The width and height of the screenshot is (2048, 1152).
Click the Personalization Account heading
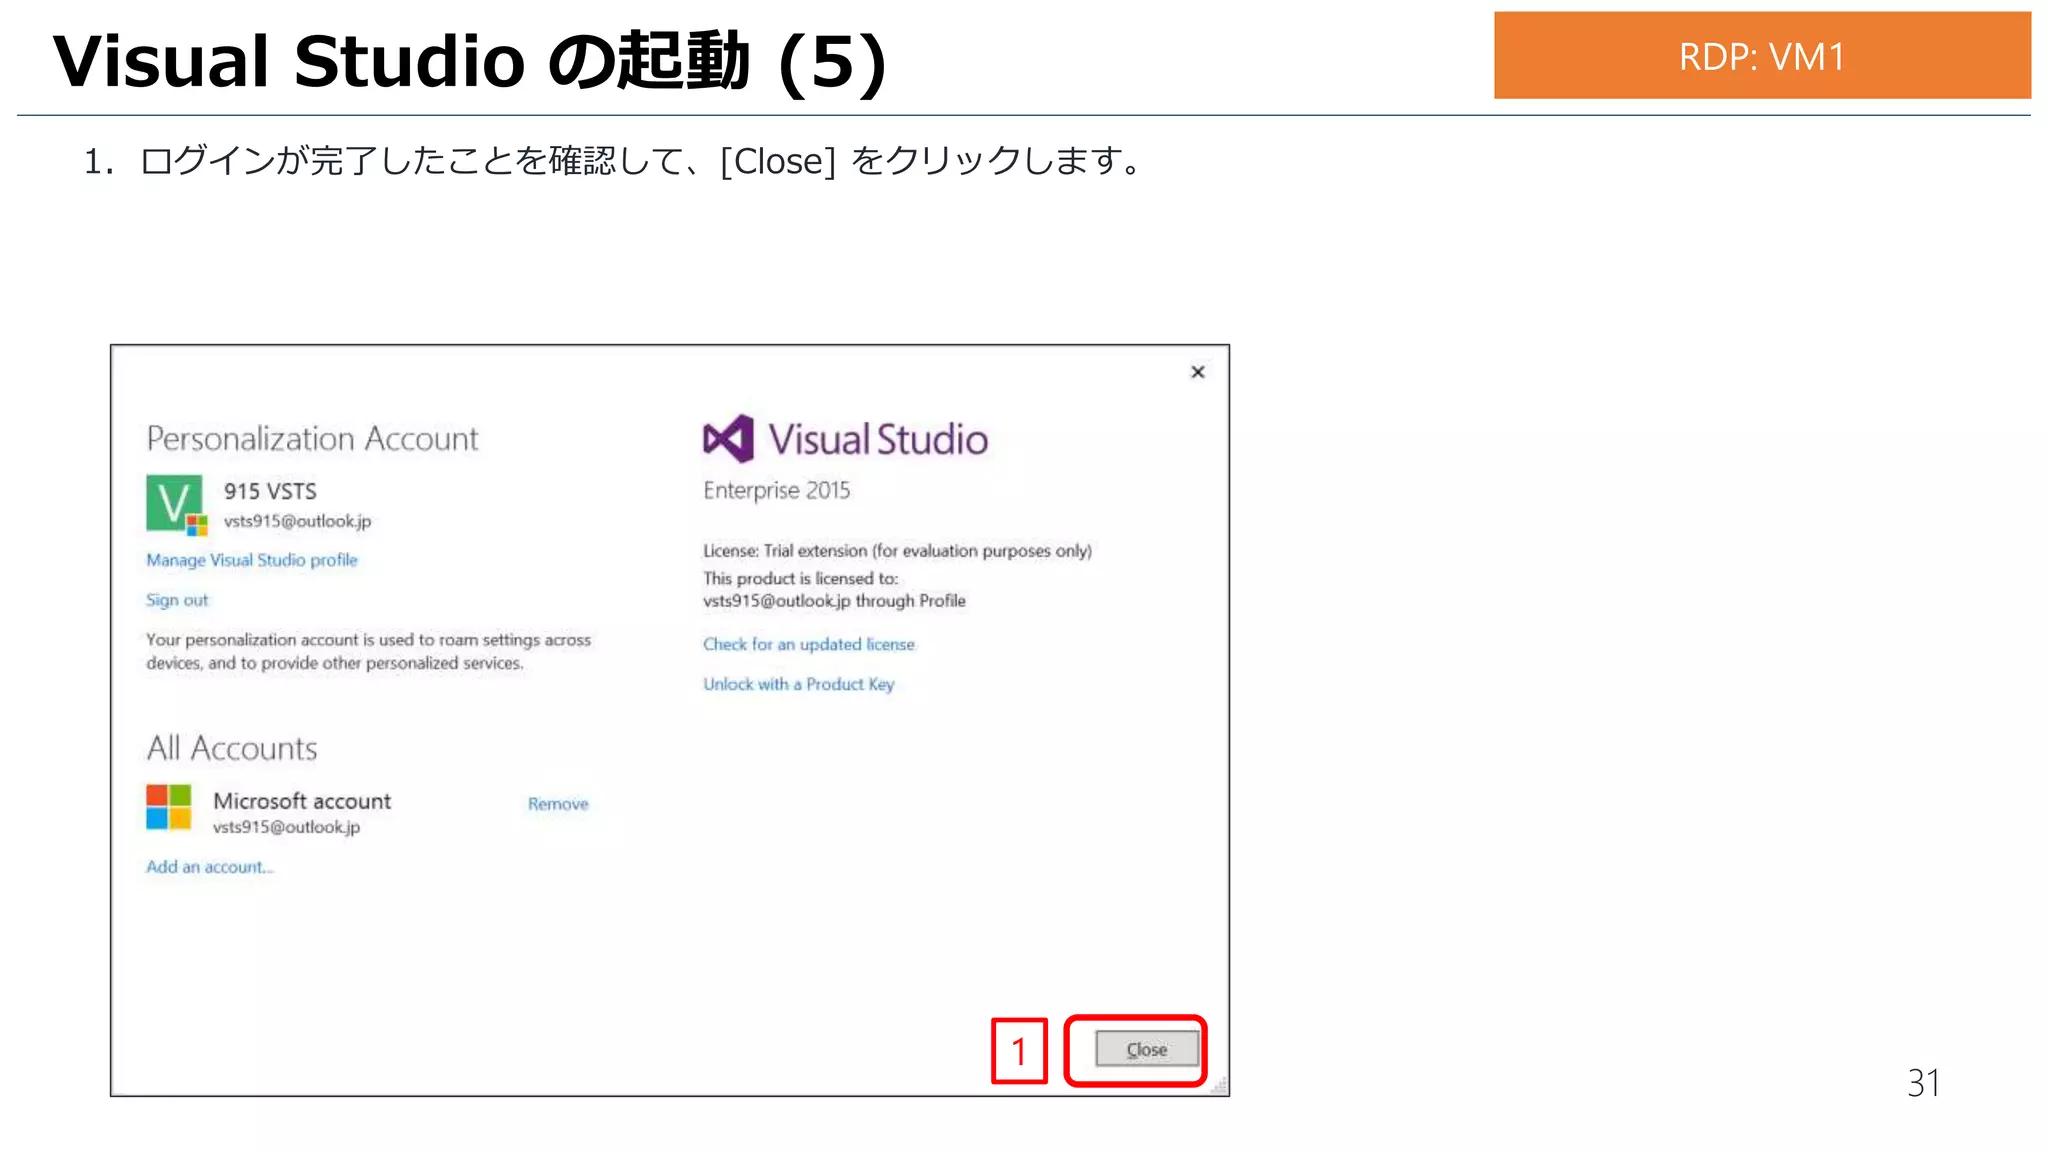(x=312, y=439)
